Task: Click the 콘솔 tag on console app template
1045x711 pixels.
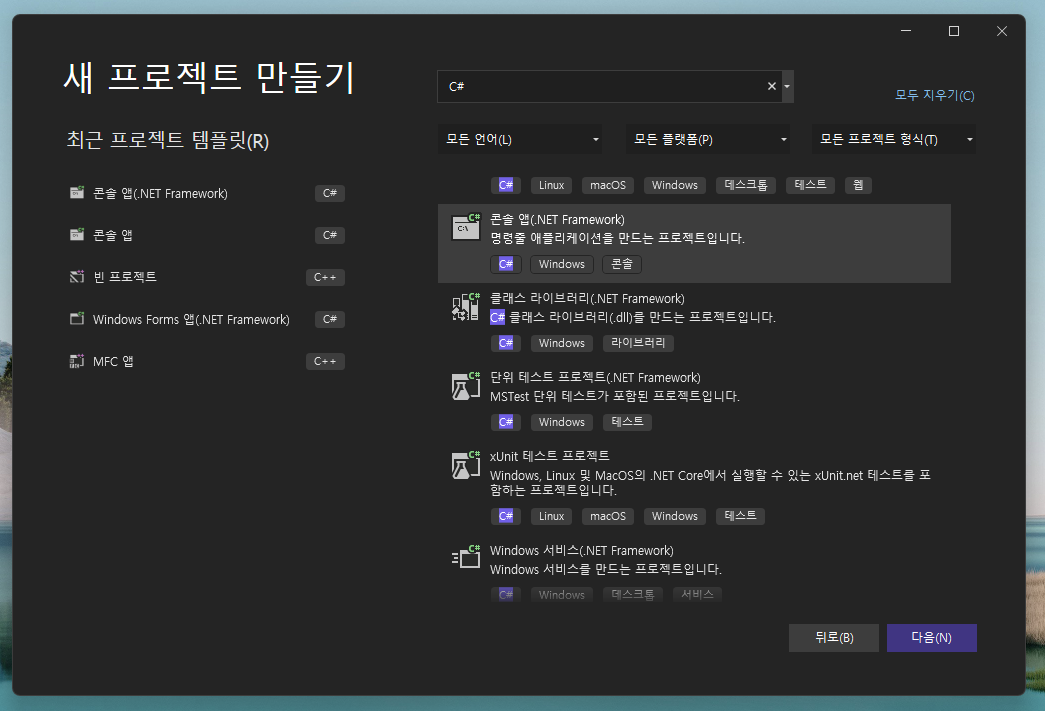Action: coord(622,264)
